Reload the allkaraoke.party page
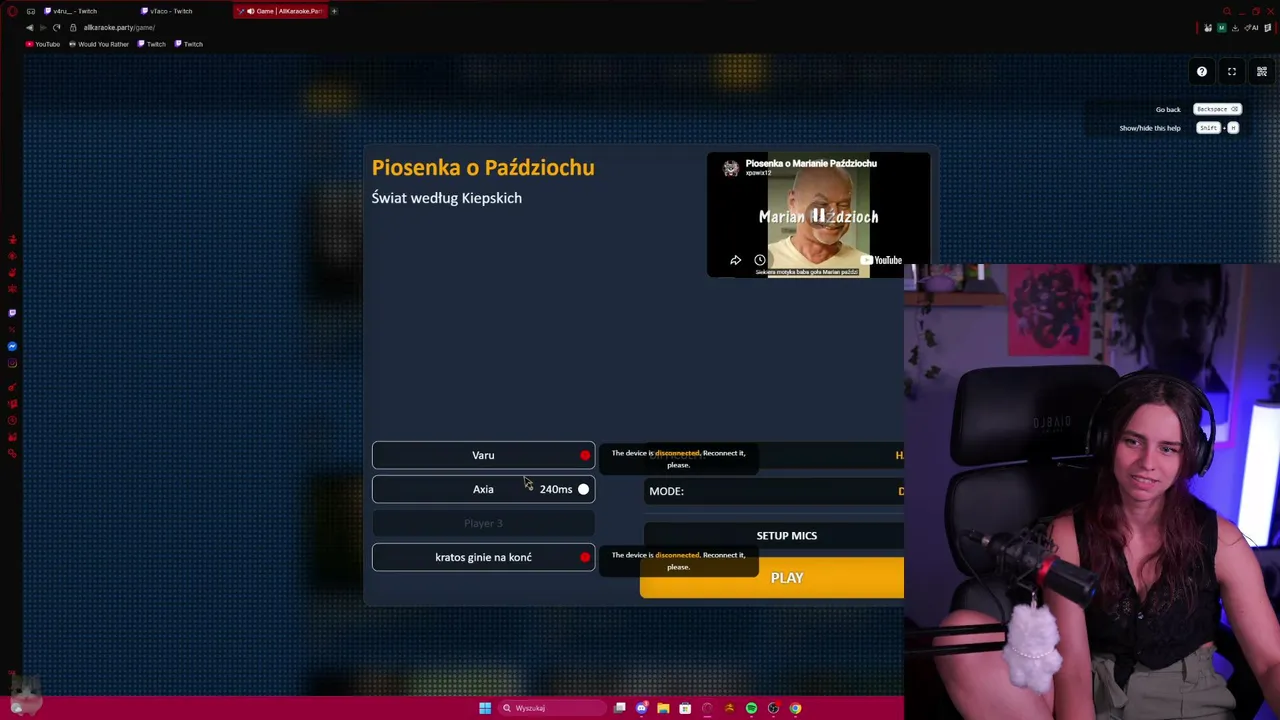The height and width of the screenshot is (720, 1280). pos(57,27)
